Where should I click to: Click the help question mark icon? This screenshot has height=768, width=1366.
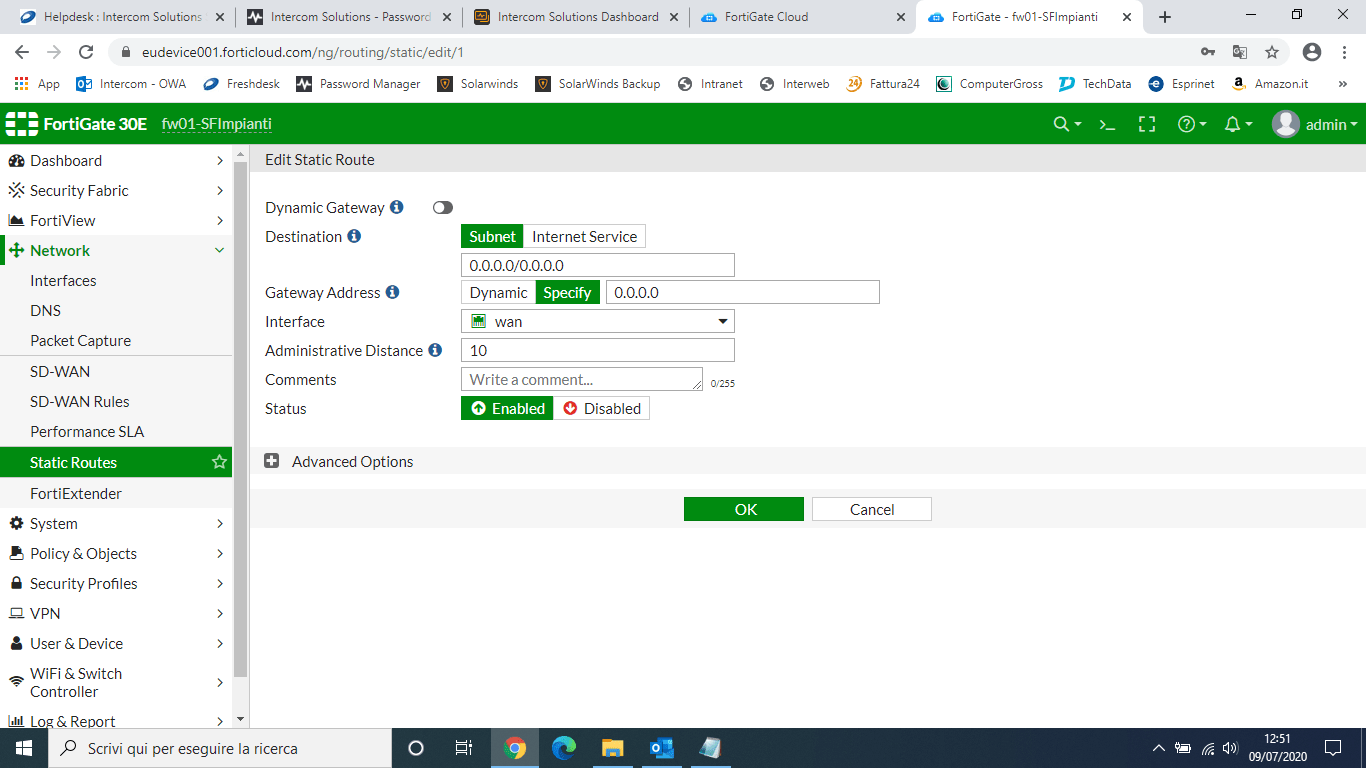point(1187,124)
